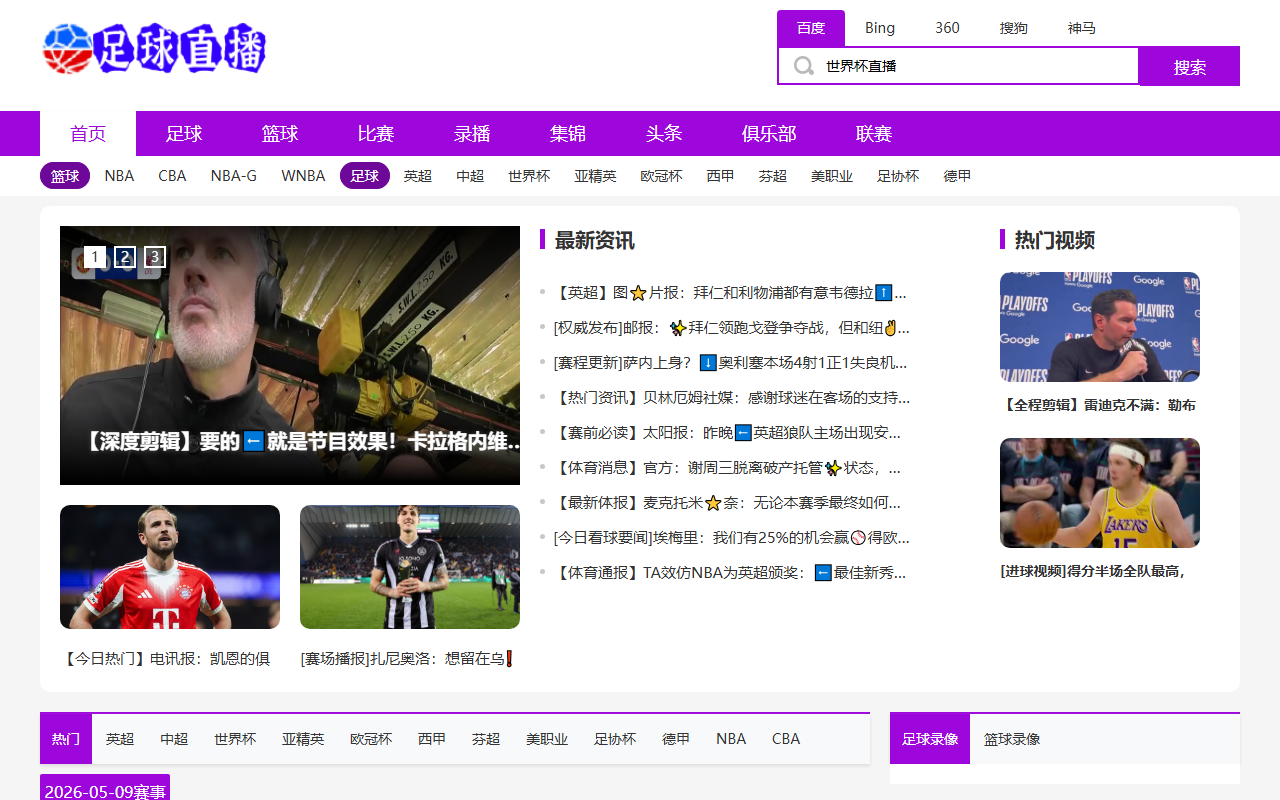Select the CBA tab in match schedule

[786, 739]
